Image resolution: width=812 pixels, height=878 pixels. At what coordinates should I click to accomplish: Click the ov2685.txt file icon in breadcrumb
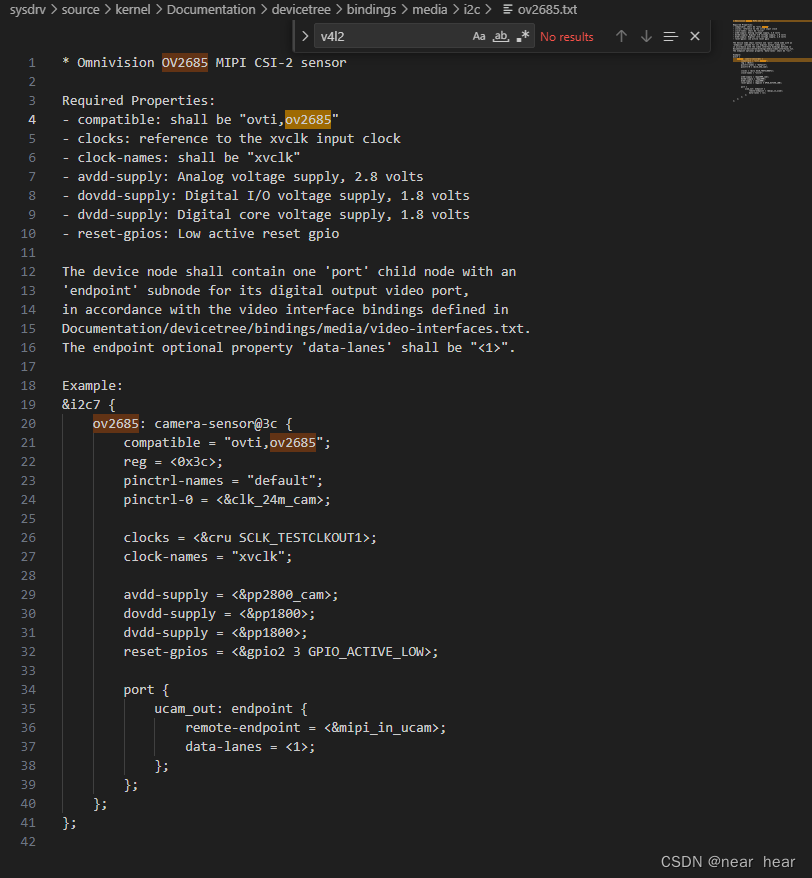[x=507, y=10]
